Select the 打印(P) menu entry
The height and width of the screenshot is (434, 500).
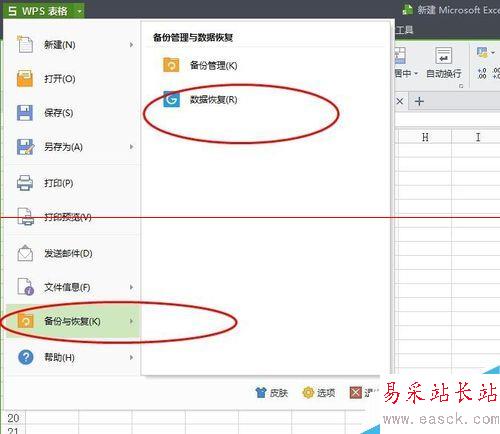(x=72, y=183)
